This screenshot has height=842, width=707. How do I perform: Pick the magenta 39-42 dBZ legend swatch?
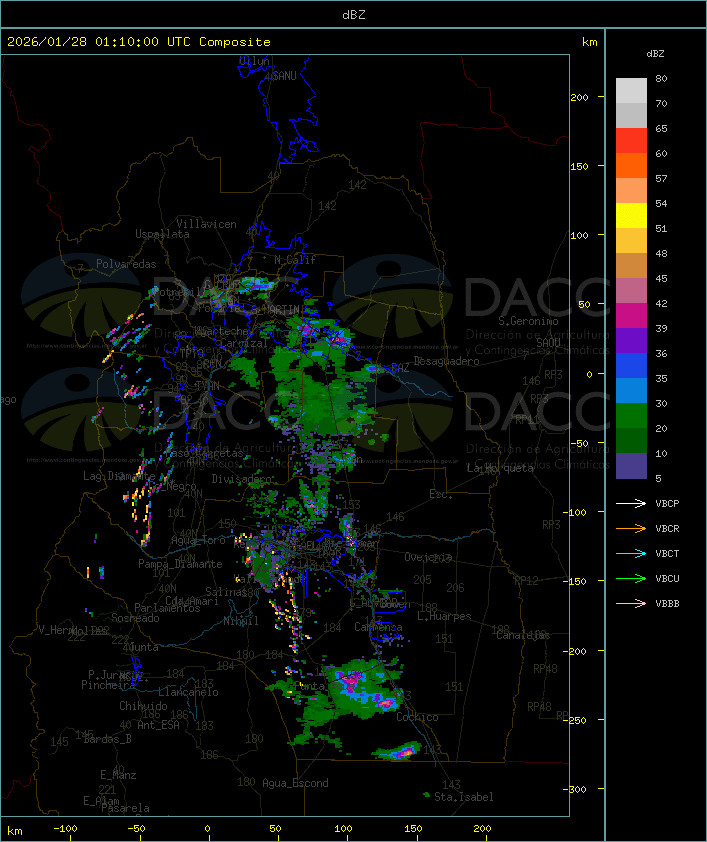tap(631, 316)
